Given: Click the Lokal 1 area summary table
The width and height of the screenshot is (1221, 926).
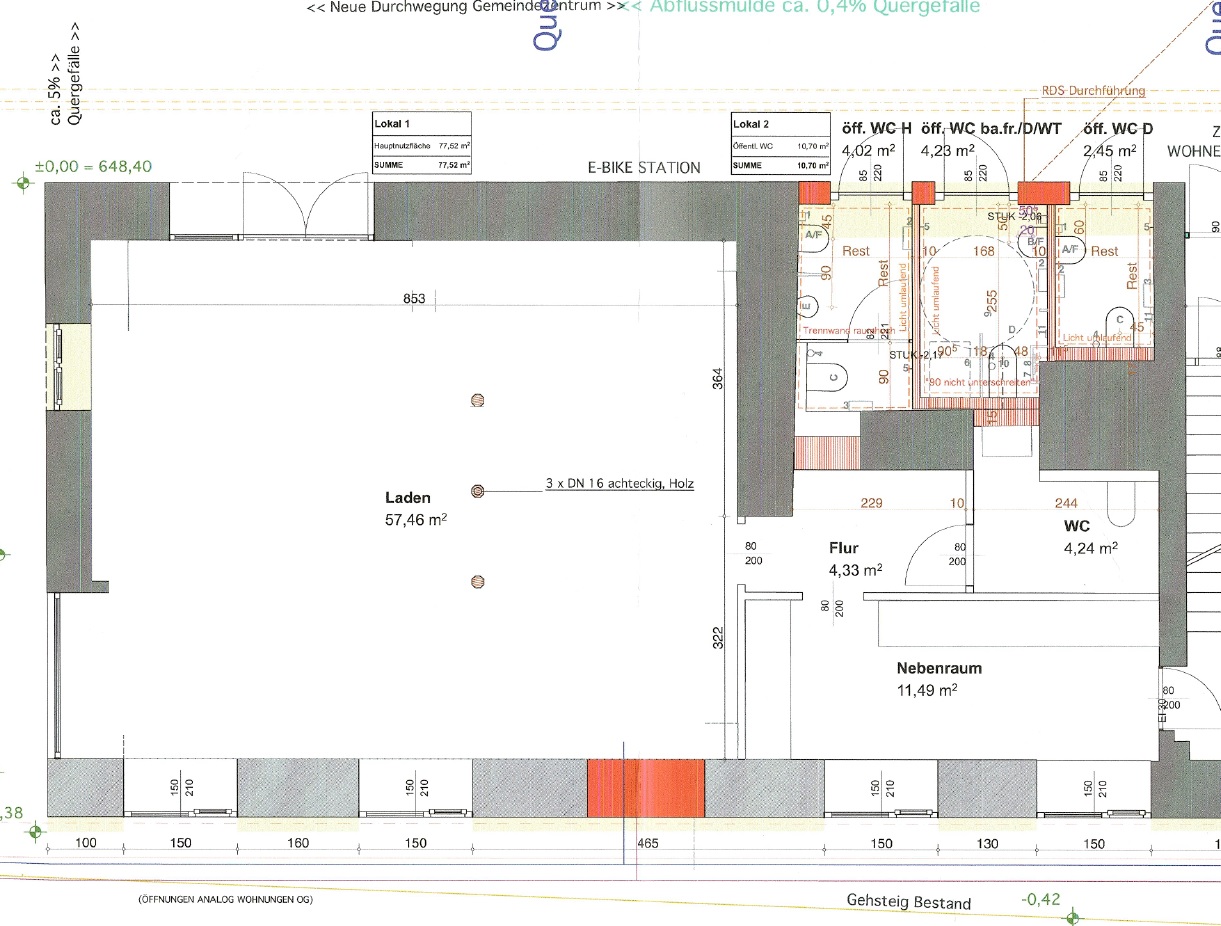Looking at the screenshot, I should tap(421, 144).
